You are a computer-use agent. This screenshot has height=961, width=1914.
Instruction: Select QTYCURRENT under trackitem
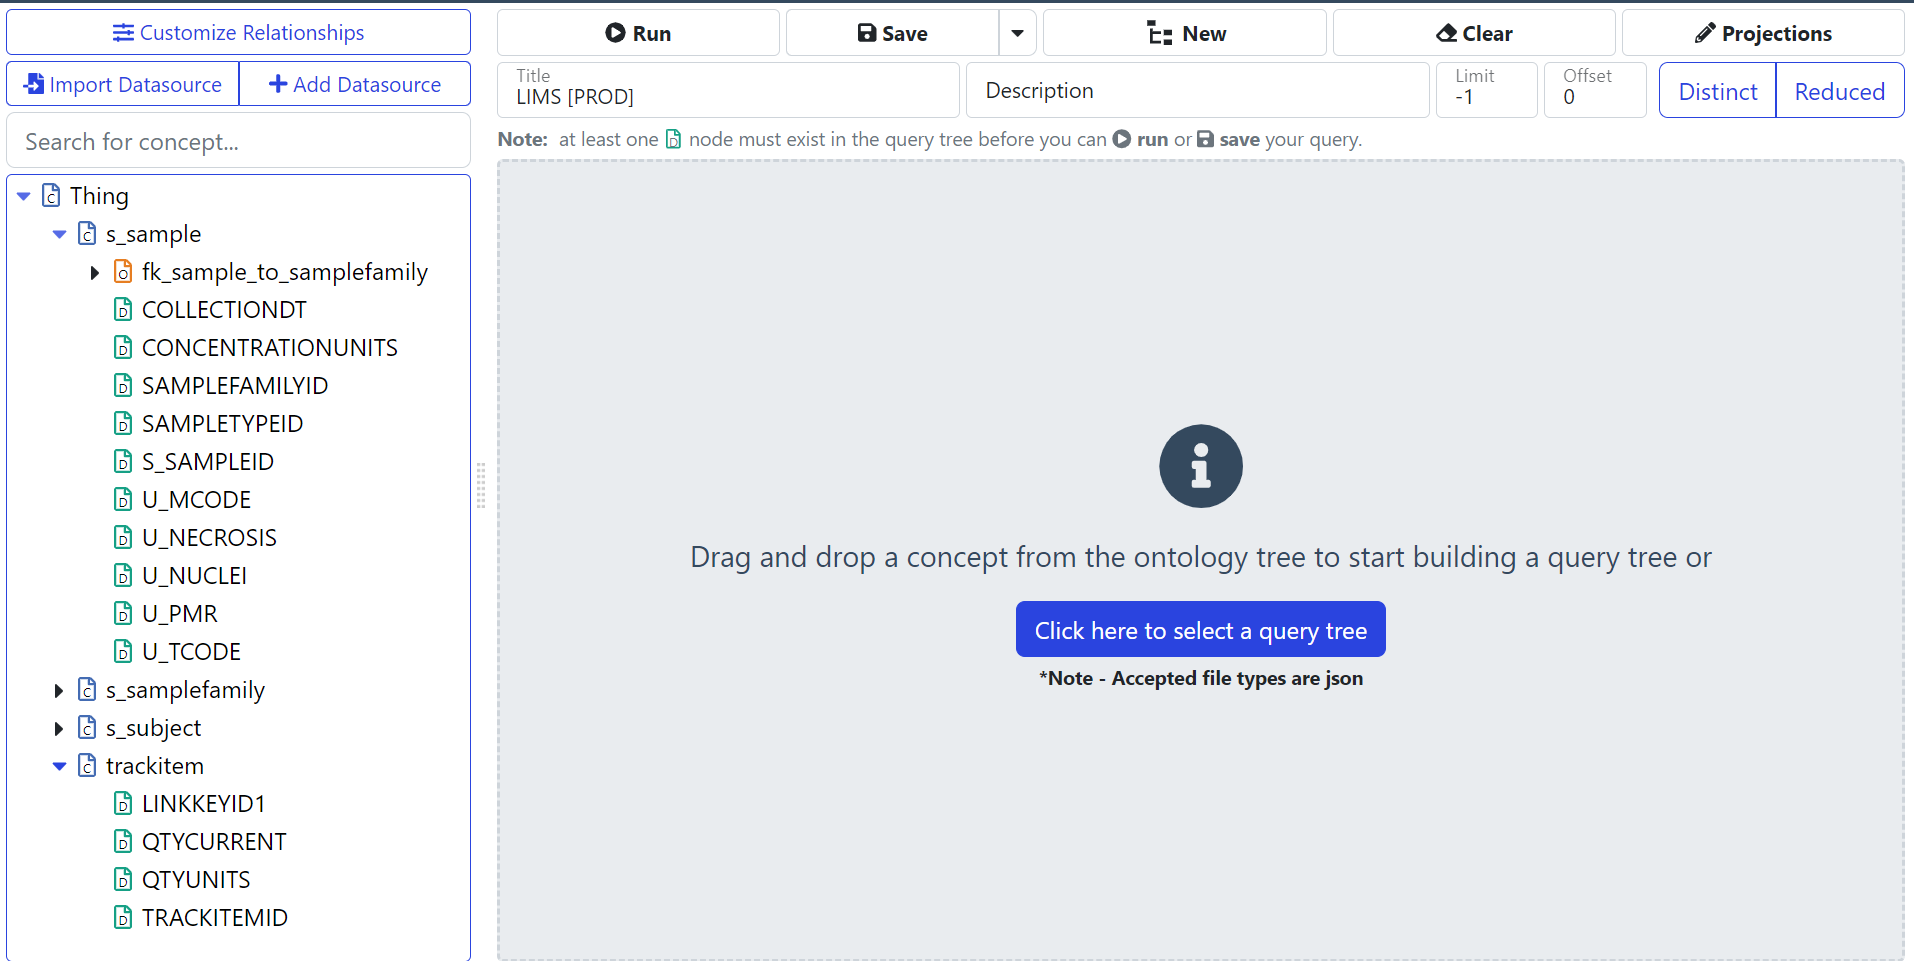214,842
